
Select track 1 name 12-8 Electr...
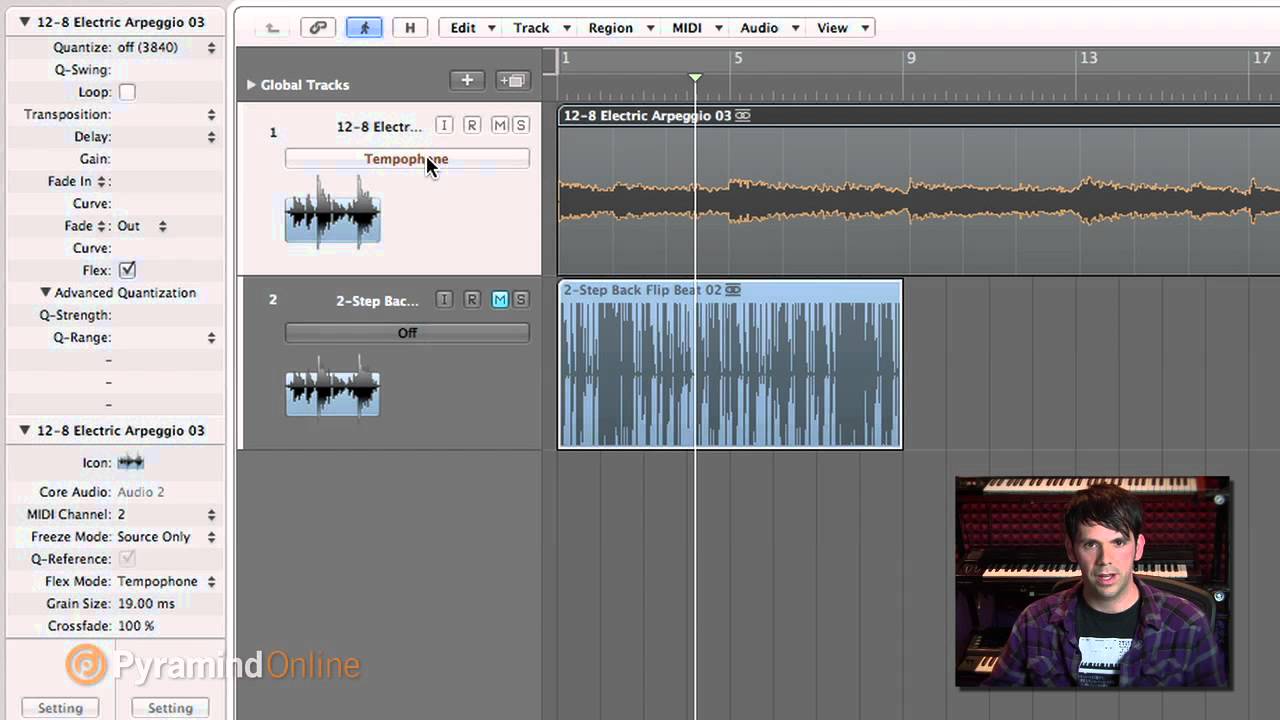(379, 127)
